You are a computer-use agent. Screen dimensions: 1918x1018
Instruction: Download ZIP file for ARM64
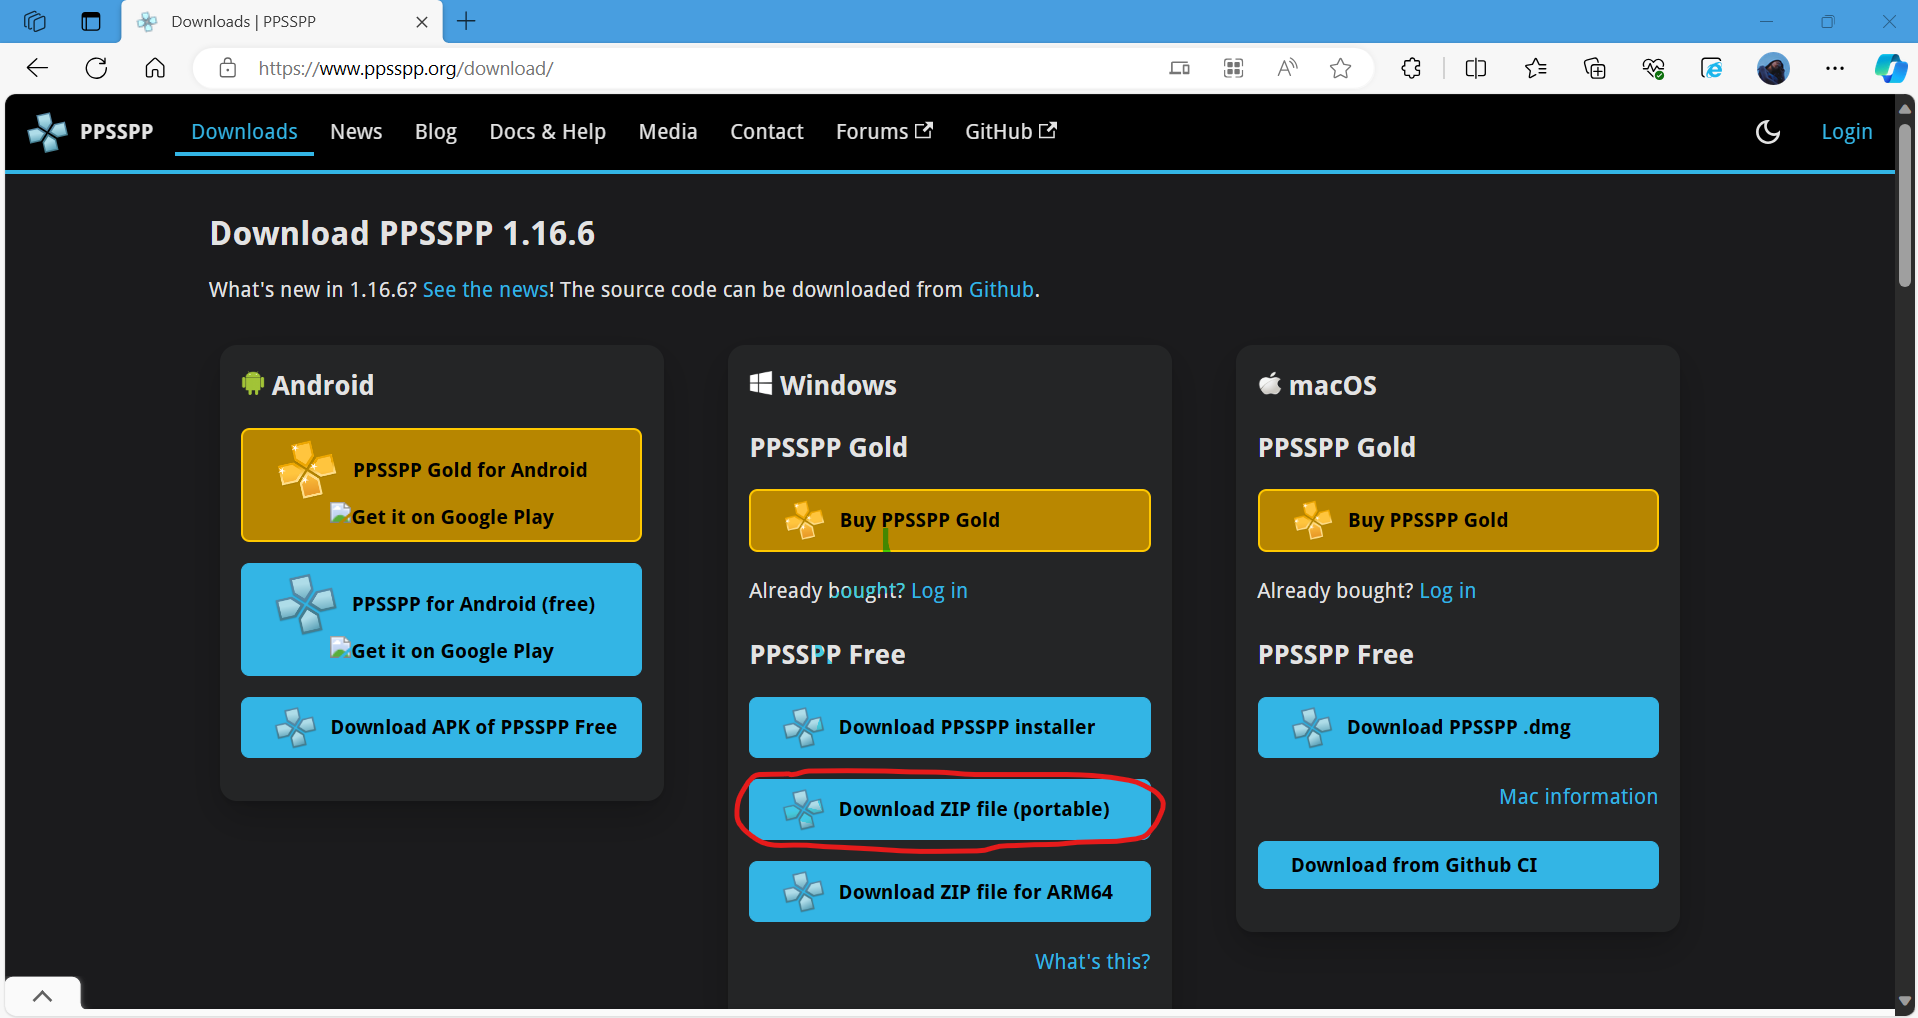(x=950, y=891)
